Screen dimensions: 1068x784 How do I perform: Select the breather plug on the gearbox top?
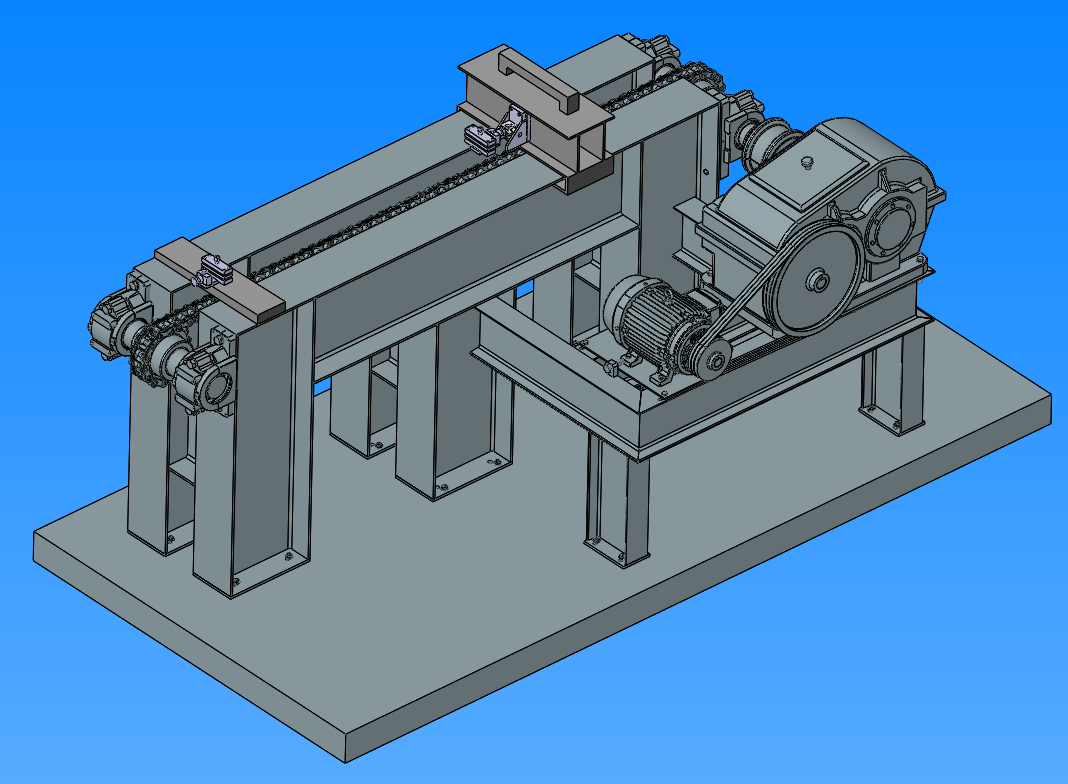808,163
